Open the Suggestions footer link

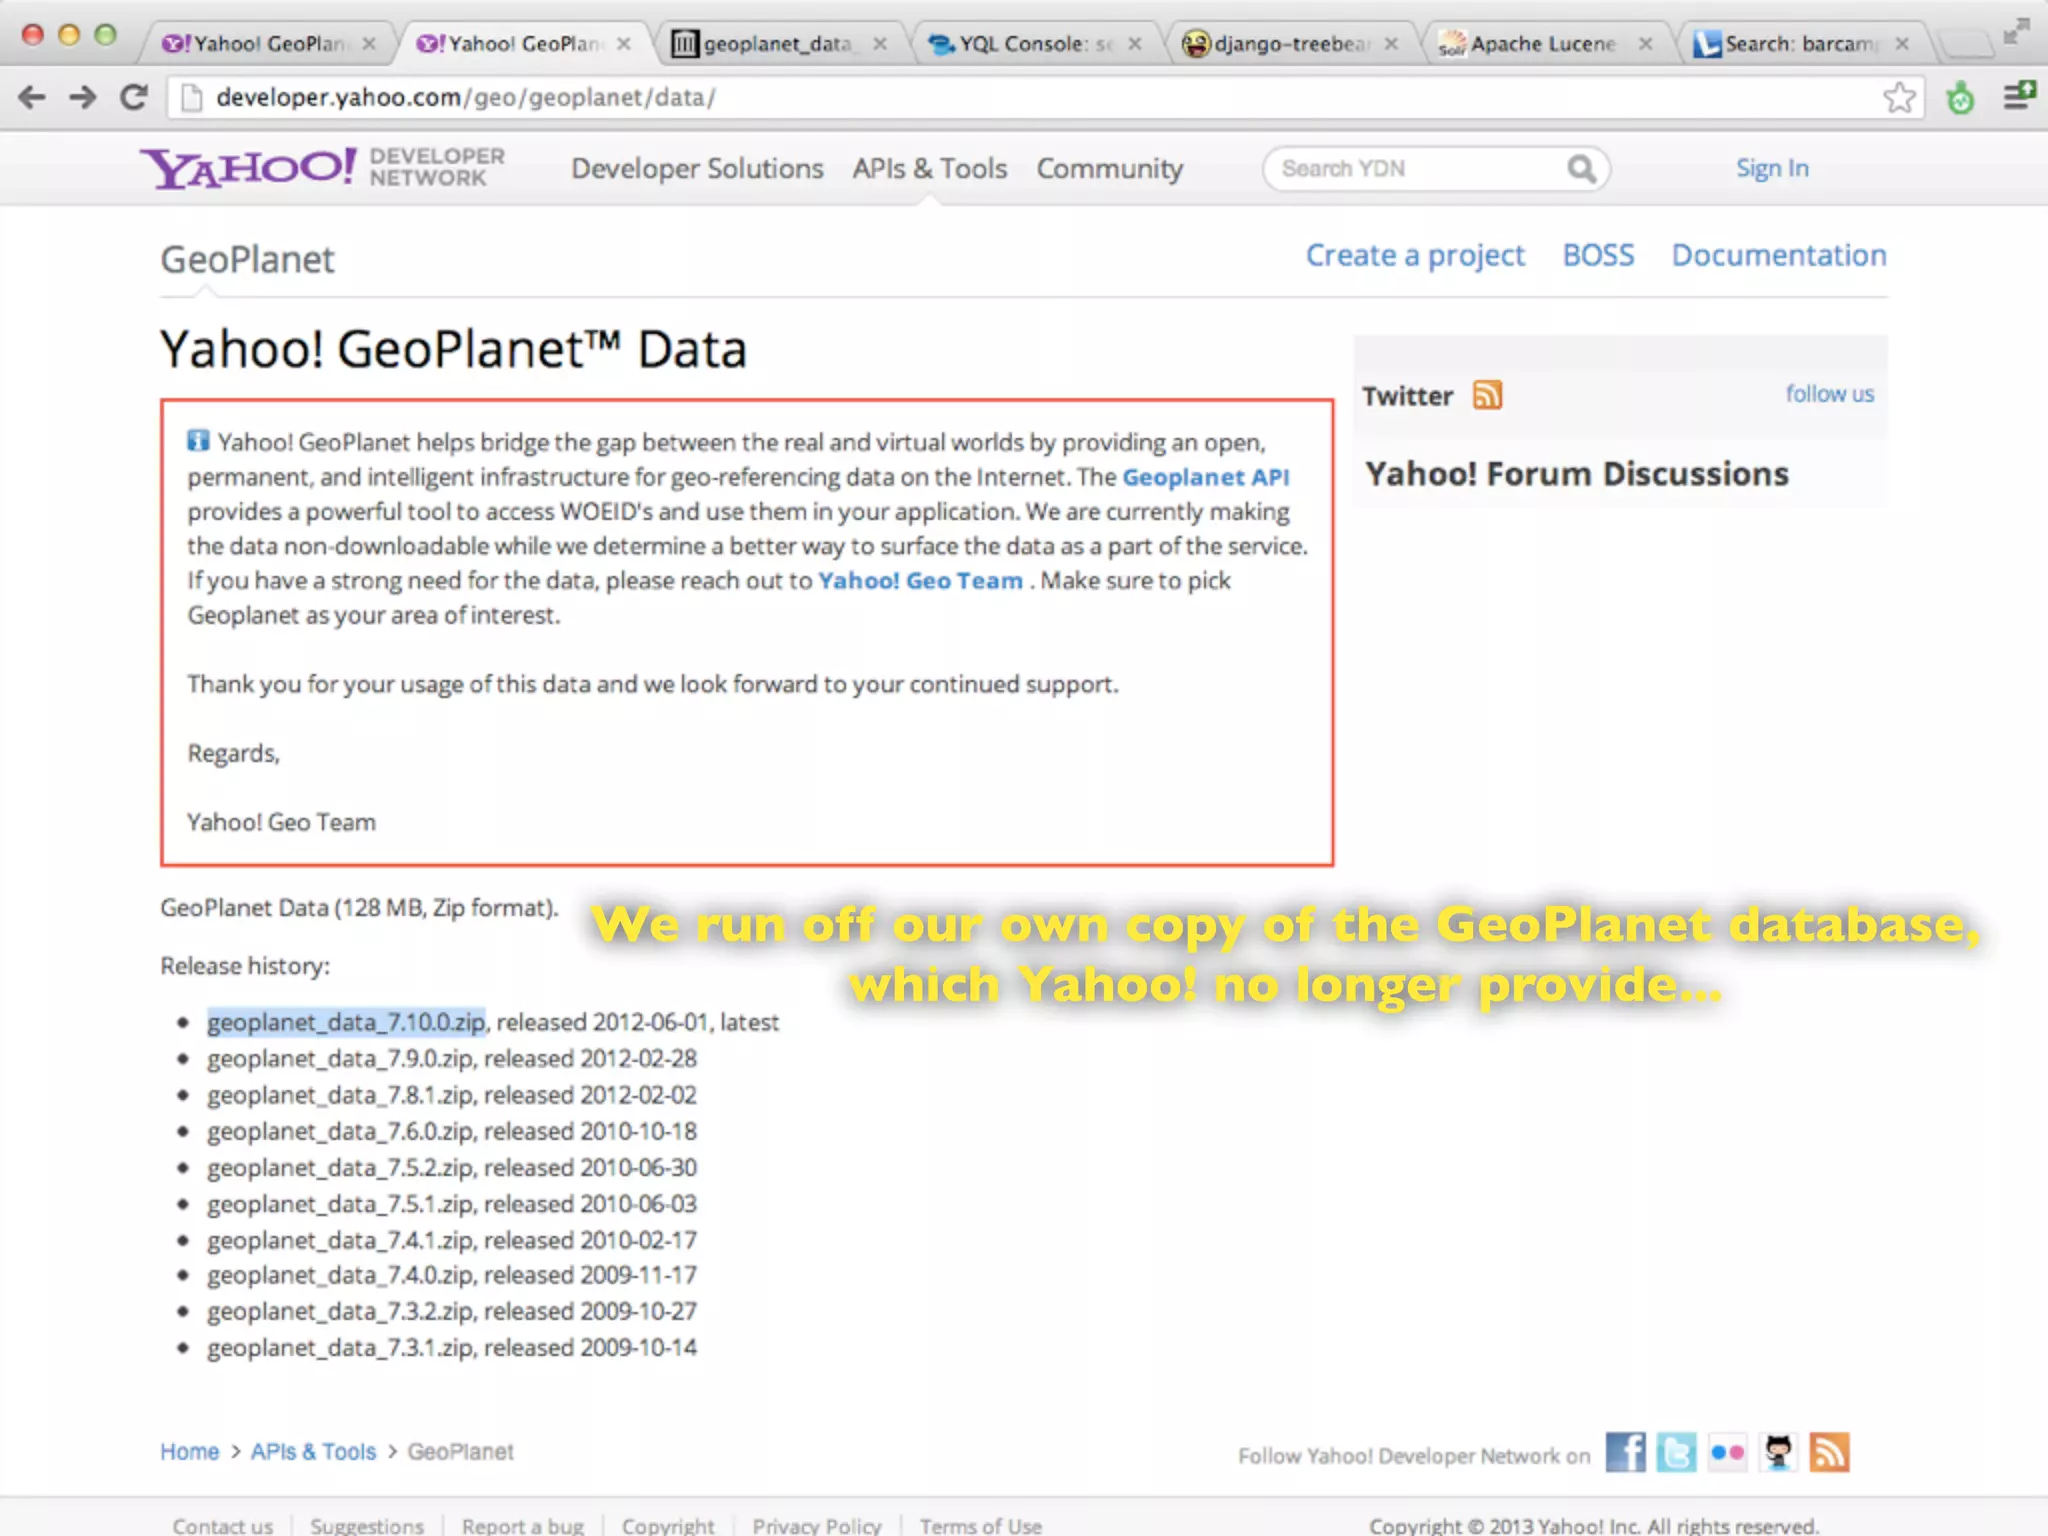(367, 1525)
